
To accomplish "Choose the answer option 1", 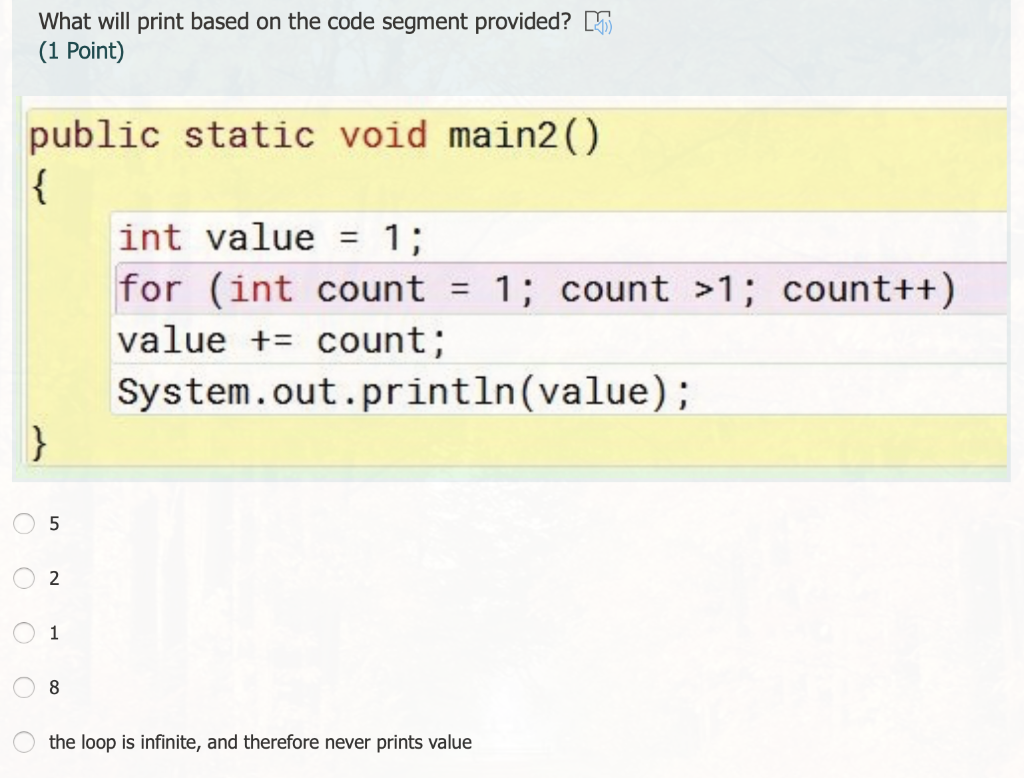I will (x=24, y=632).
